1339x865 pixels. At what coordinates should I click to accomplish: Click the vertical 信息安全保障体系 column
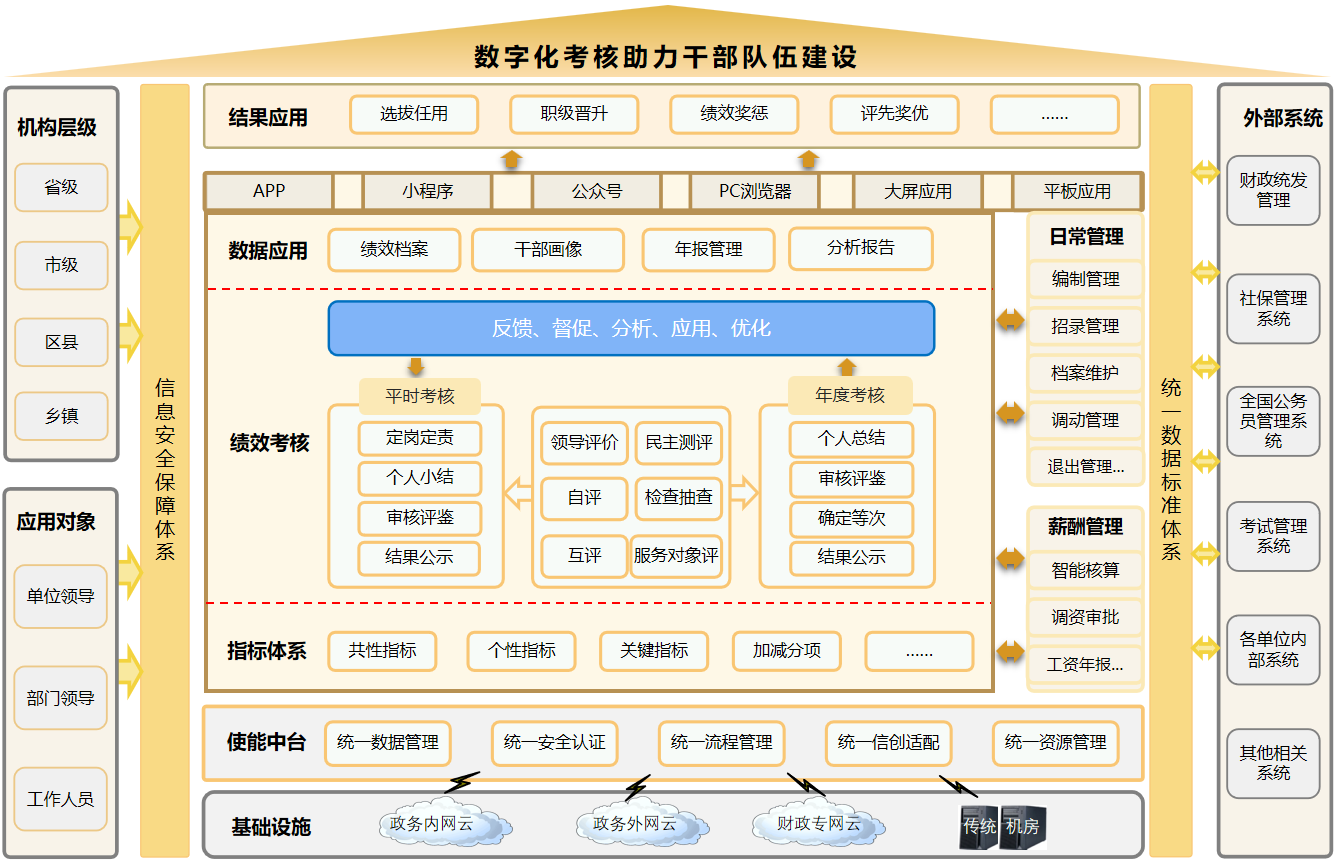point(165,470)
